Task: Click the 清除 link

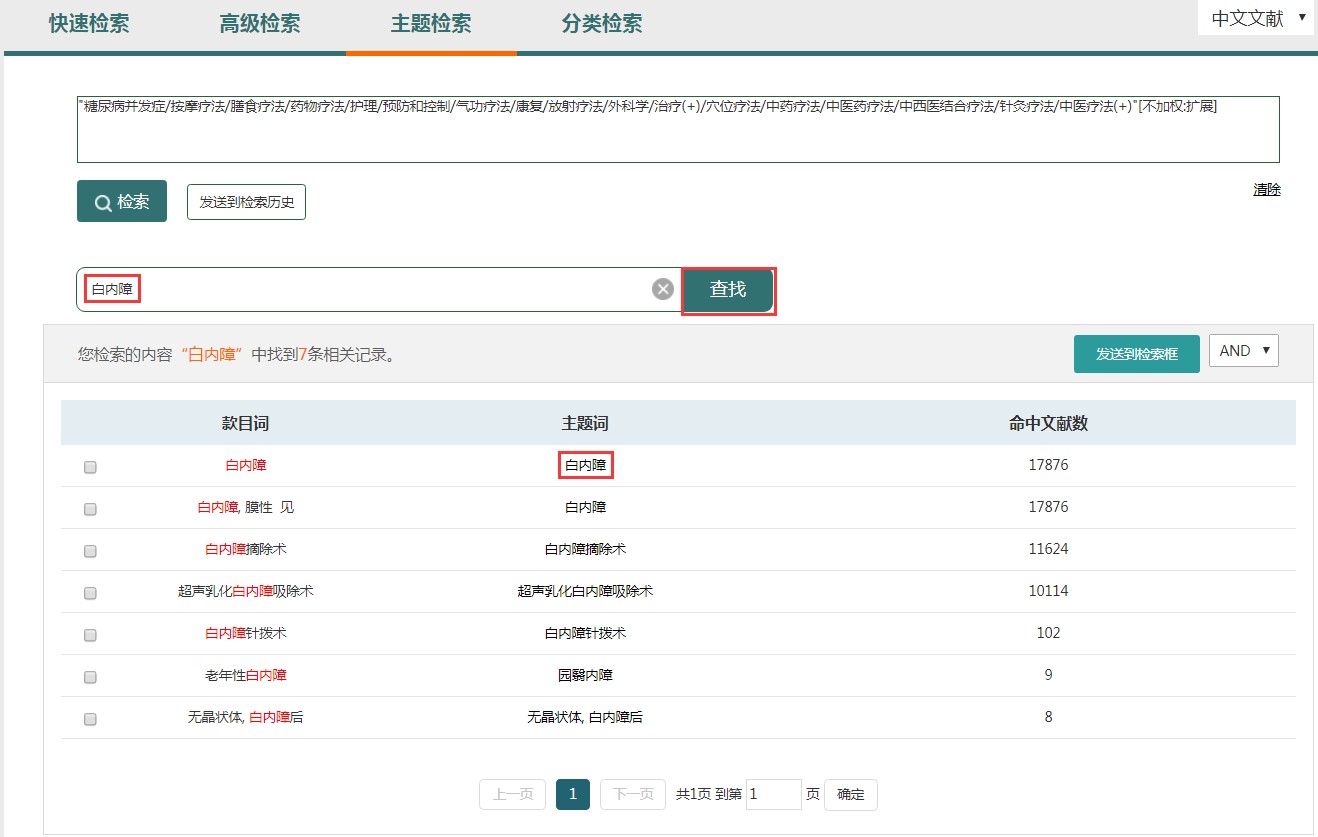Action: [x=1266, y=189]
